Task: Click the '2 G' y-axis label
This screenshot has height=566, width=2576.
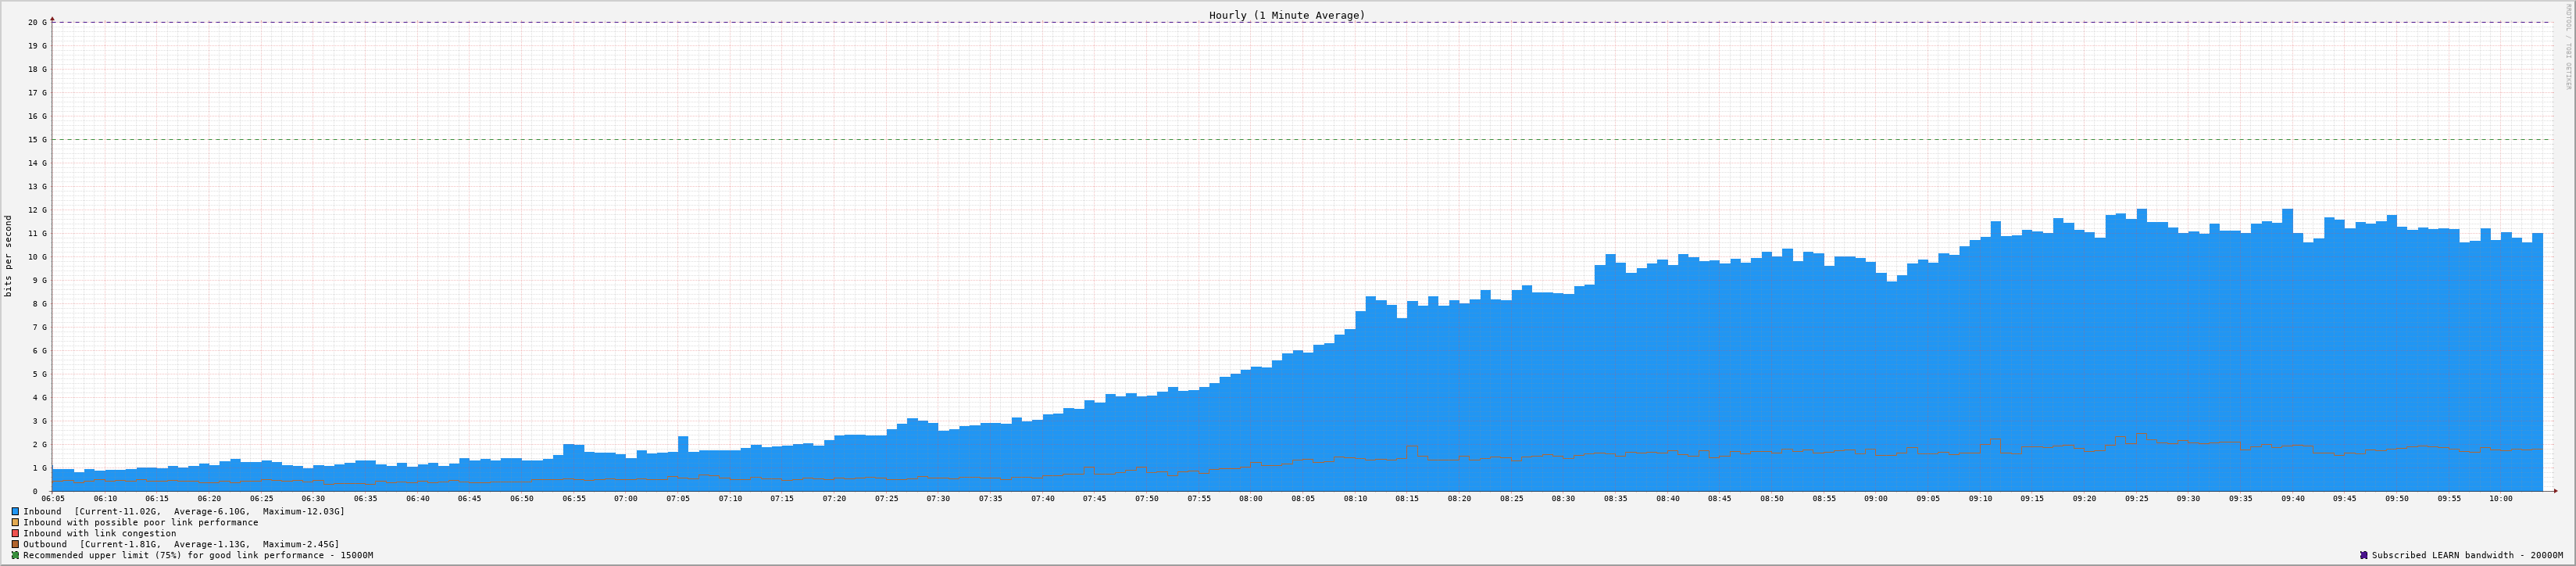Action: point(40,445)
